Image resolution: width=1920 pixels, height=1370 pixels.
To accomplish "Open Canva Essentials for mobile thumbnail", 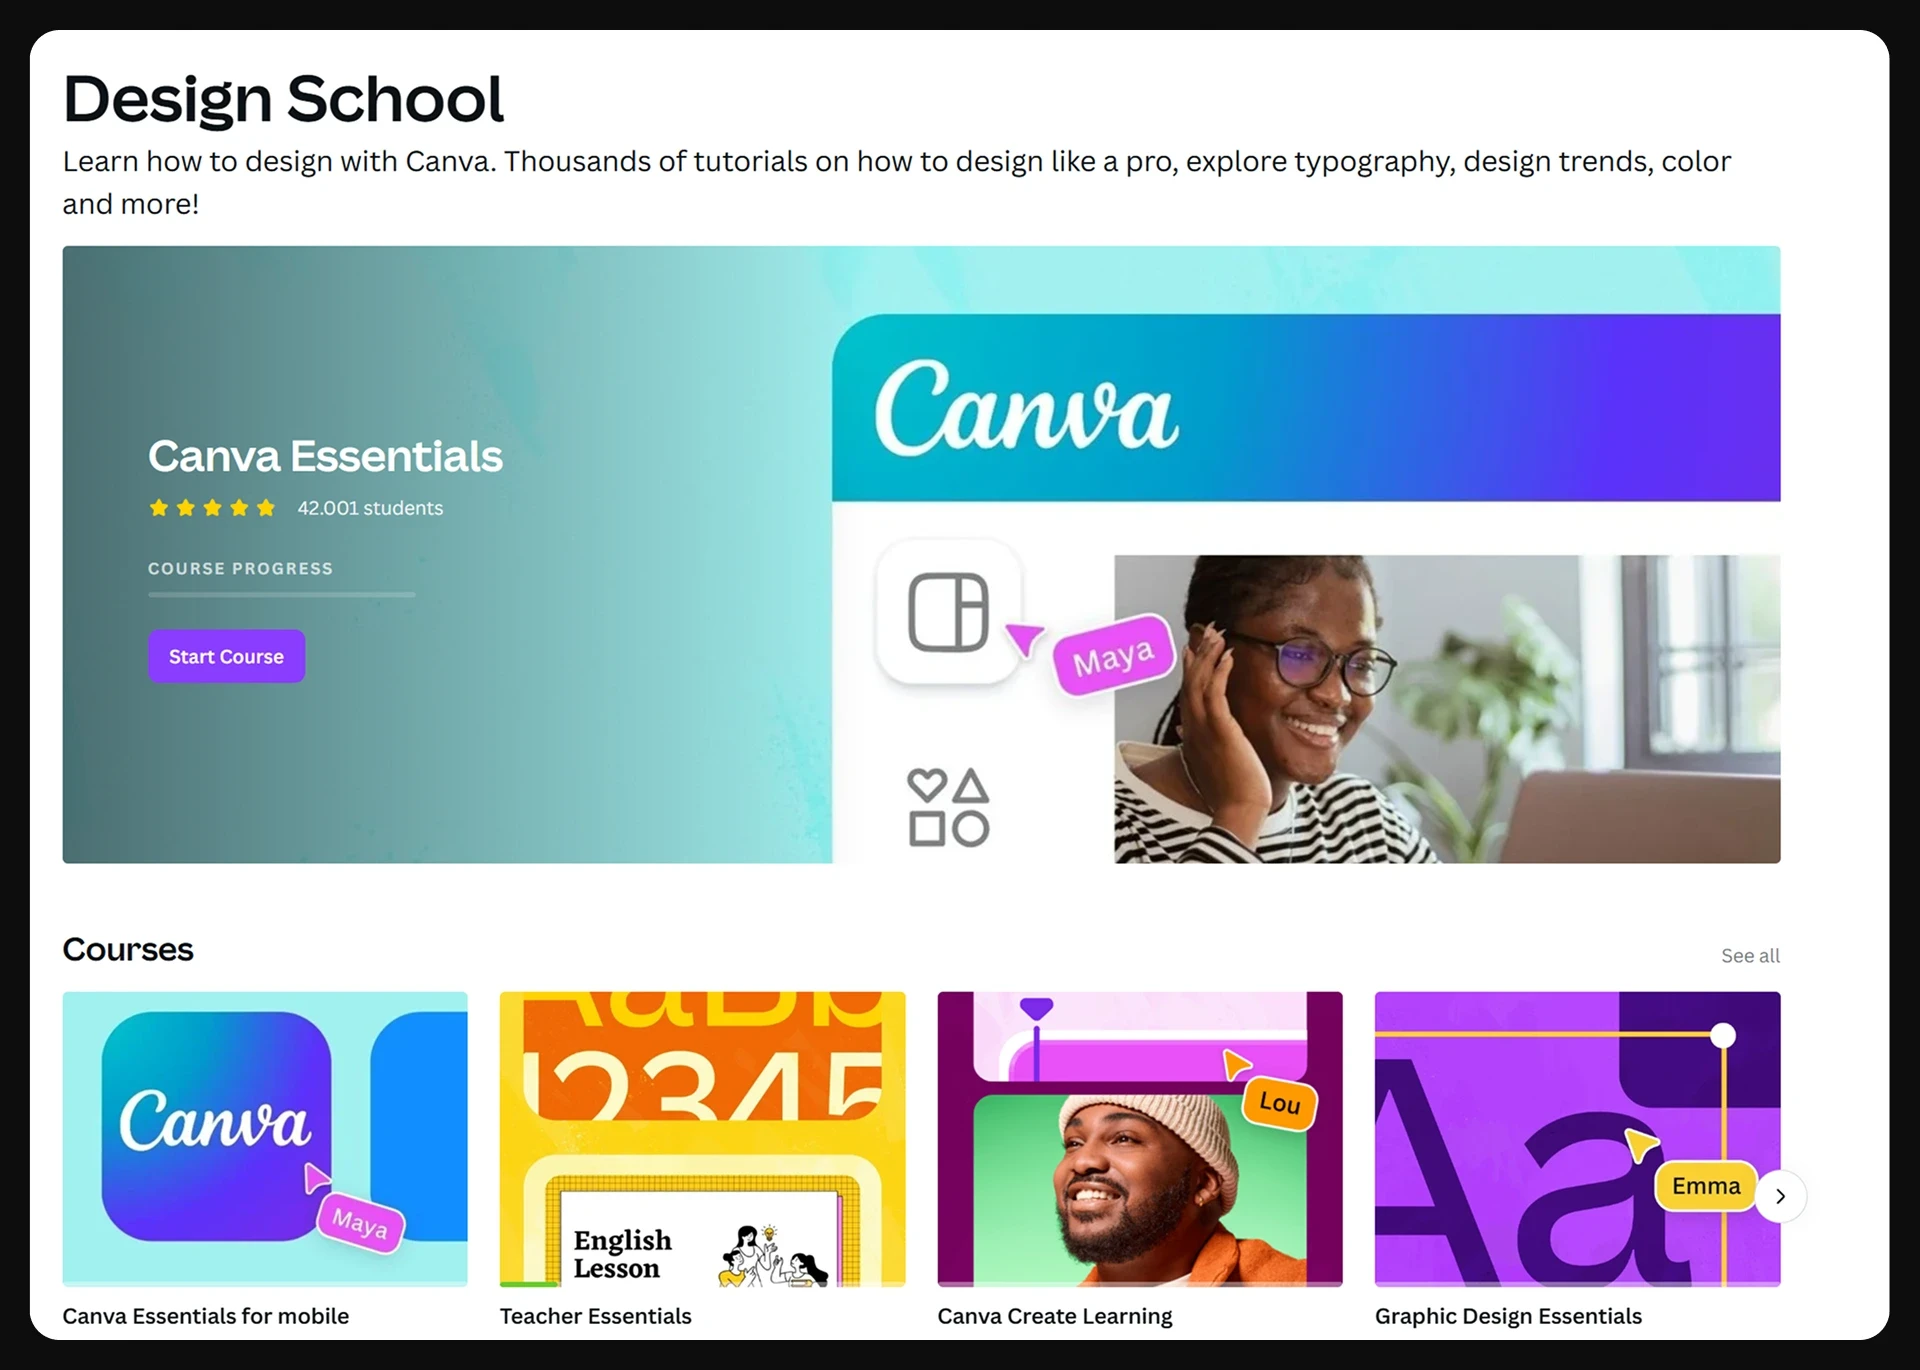I will [x=265, y=1138].
